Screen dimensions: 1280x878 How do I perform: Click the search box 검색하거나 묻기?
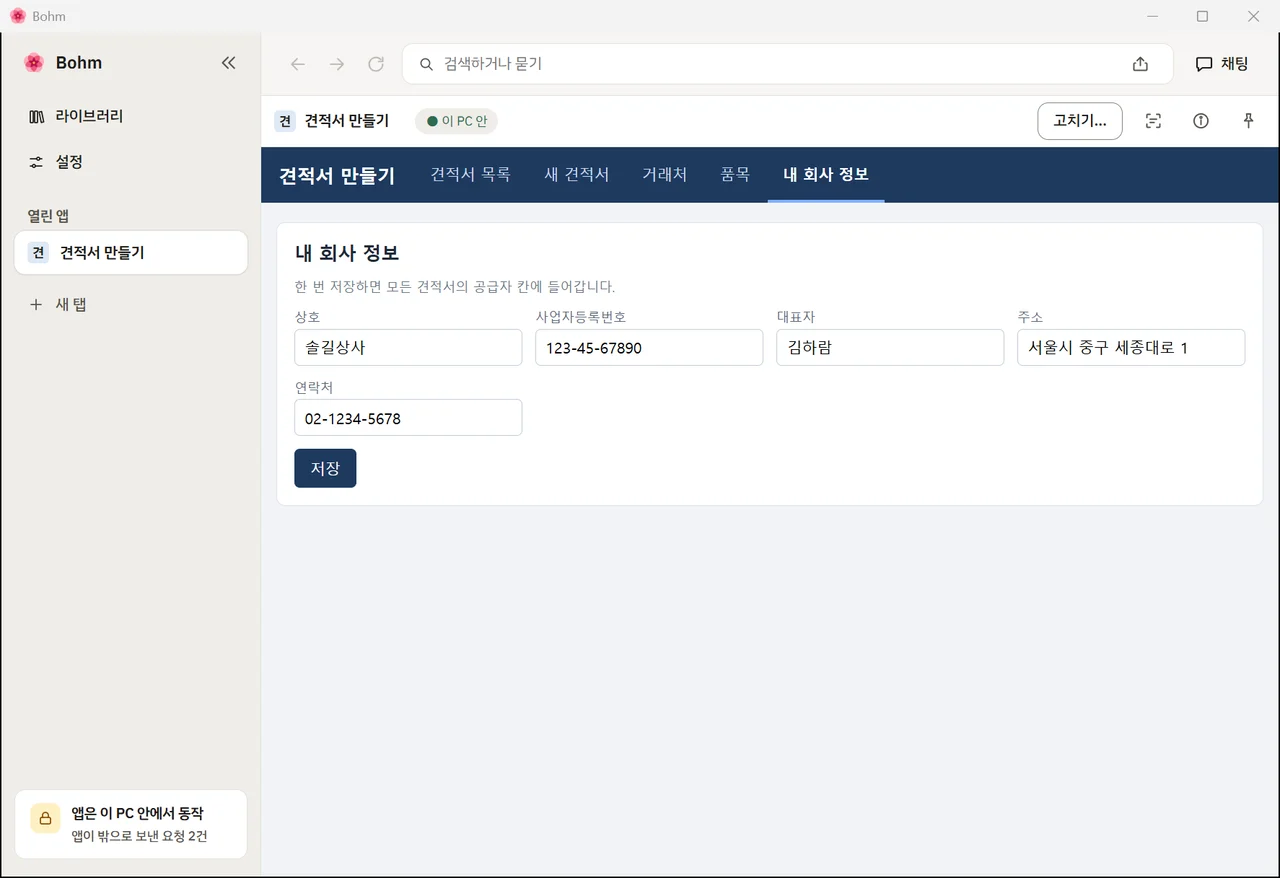click(x=787, y=64)
